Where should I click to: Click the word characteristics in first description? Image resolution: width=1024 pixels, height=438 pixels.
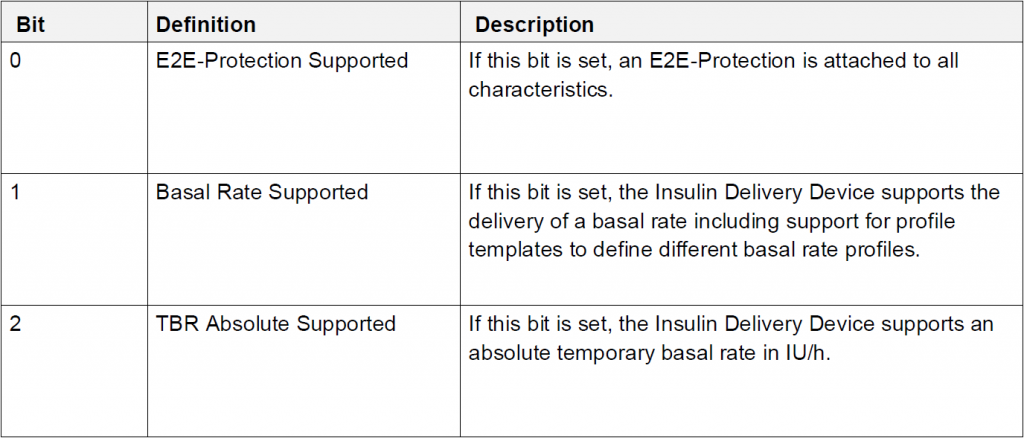[541, 90]
